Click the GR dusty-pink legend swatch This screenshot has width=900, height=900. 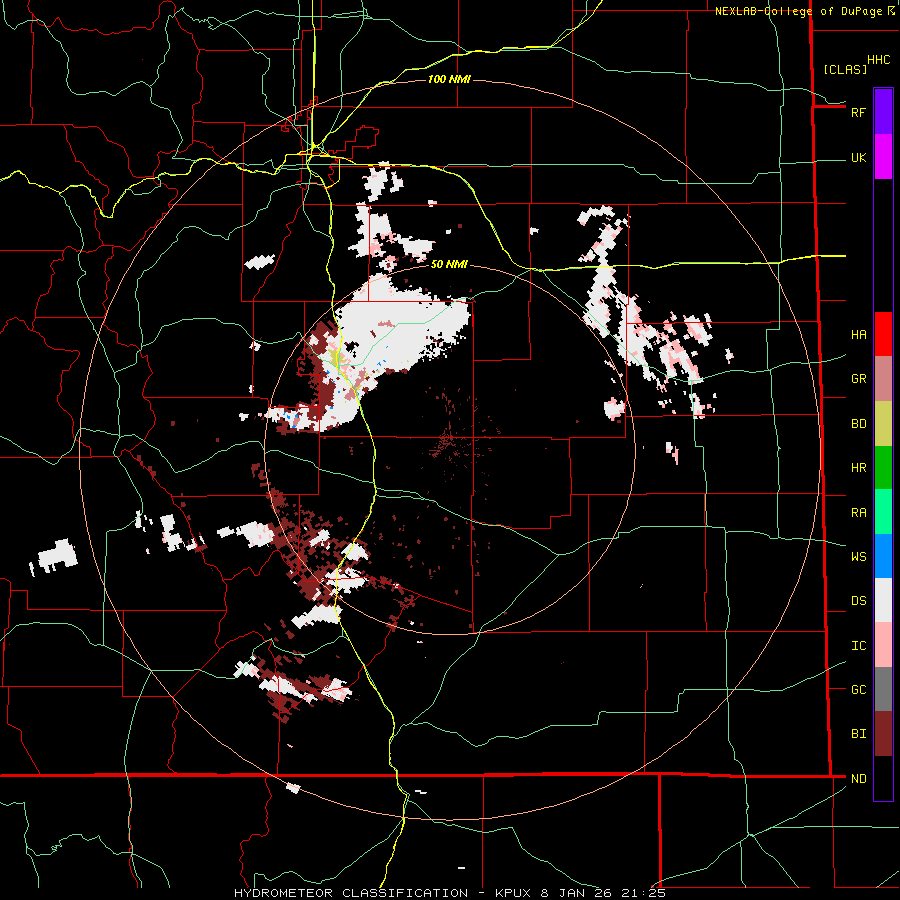tap(883, 379)
